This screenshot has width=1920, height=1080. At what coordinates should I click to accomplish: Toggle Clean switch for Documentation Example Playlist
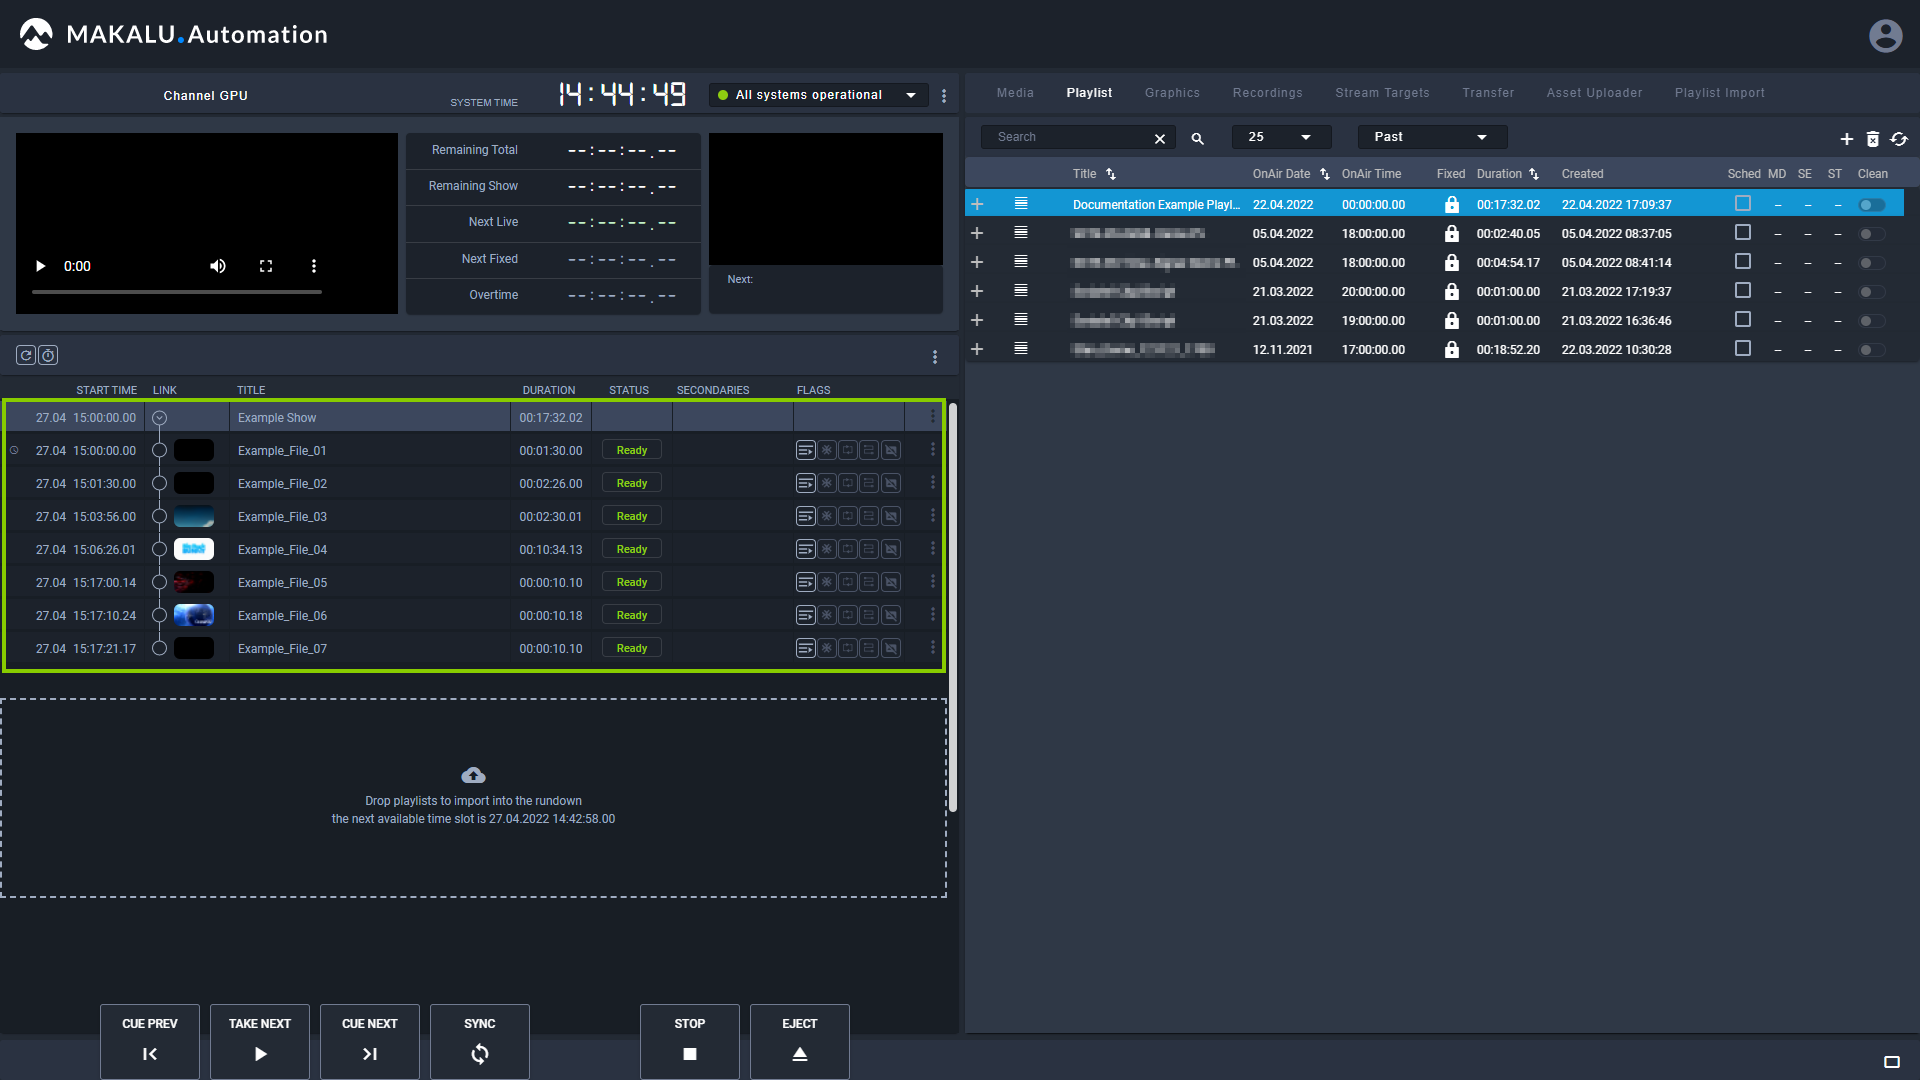click(1872, 205)
